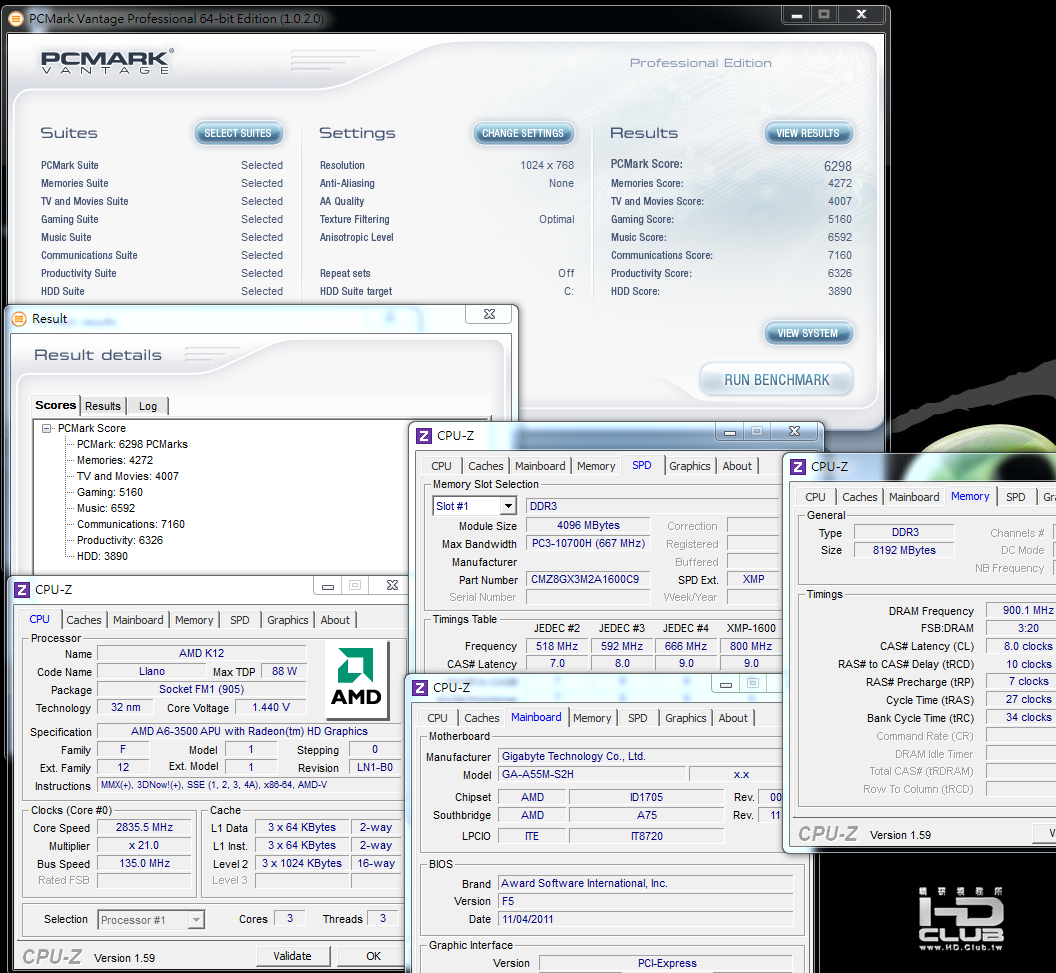Open the Graphics tab in SPD window
1056x973 pixels.
689,466
